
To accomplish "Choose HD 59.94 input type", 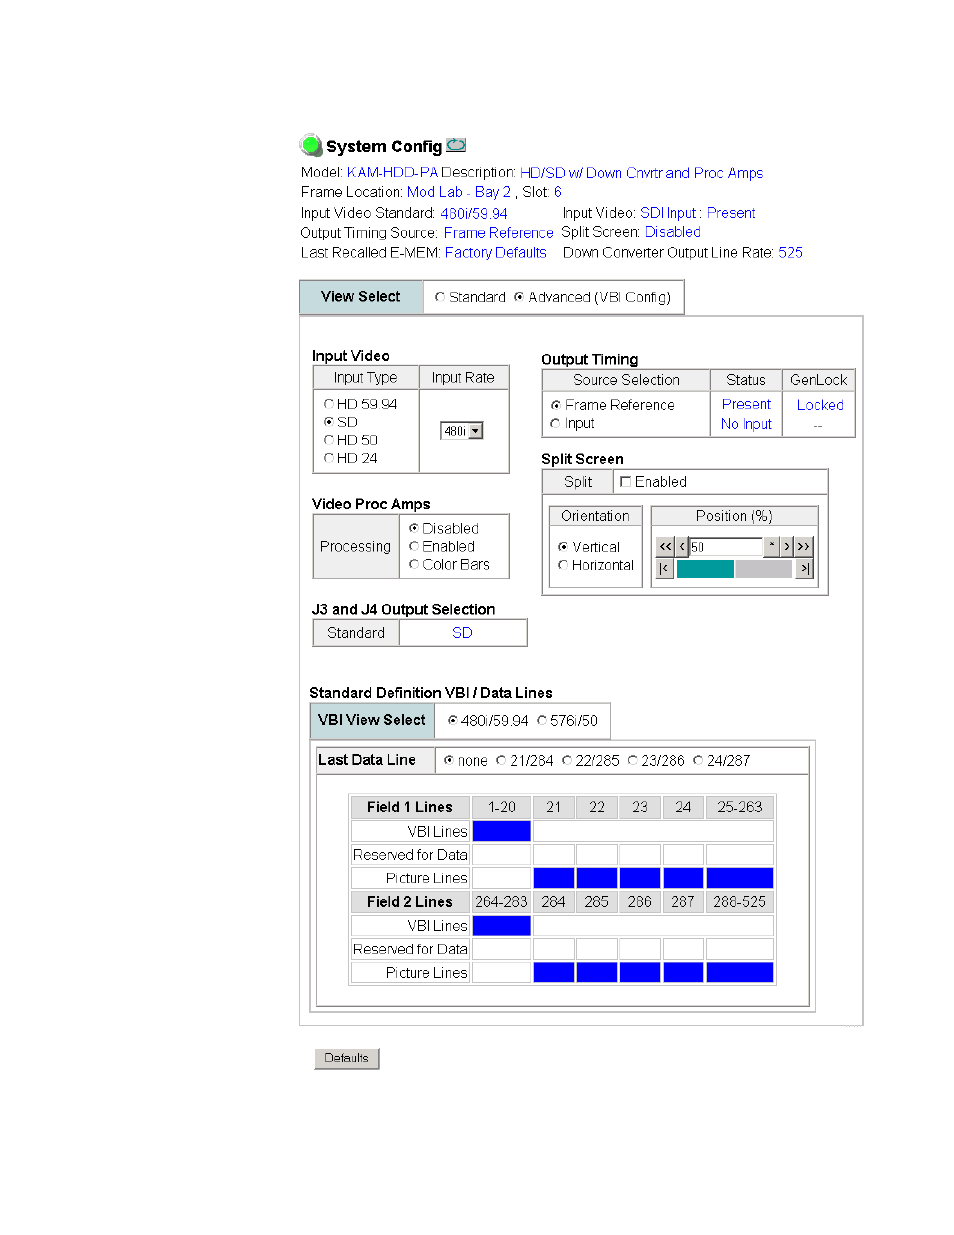I will pos(328,404).
